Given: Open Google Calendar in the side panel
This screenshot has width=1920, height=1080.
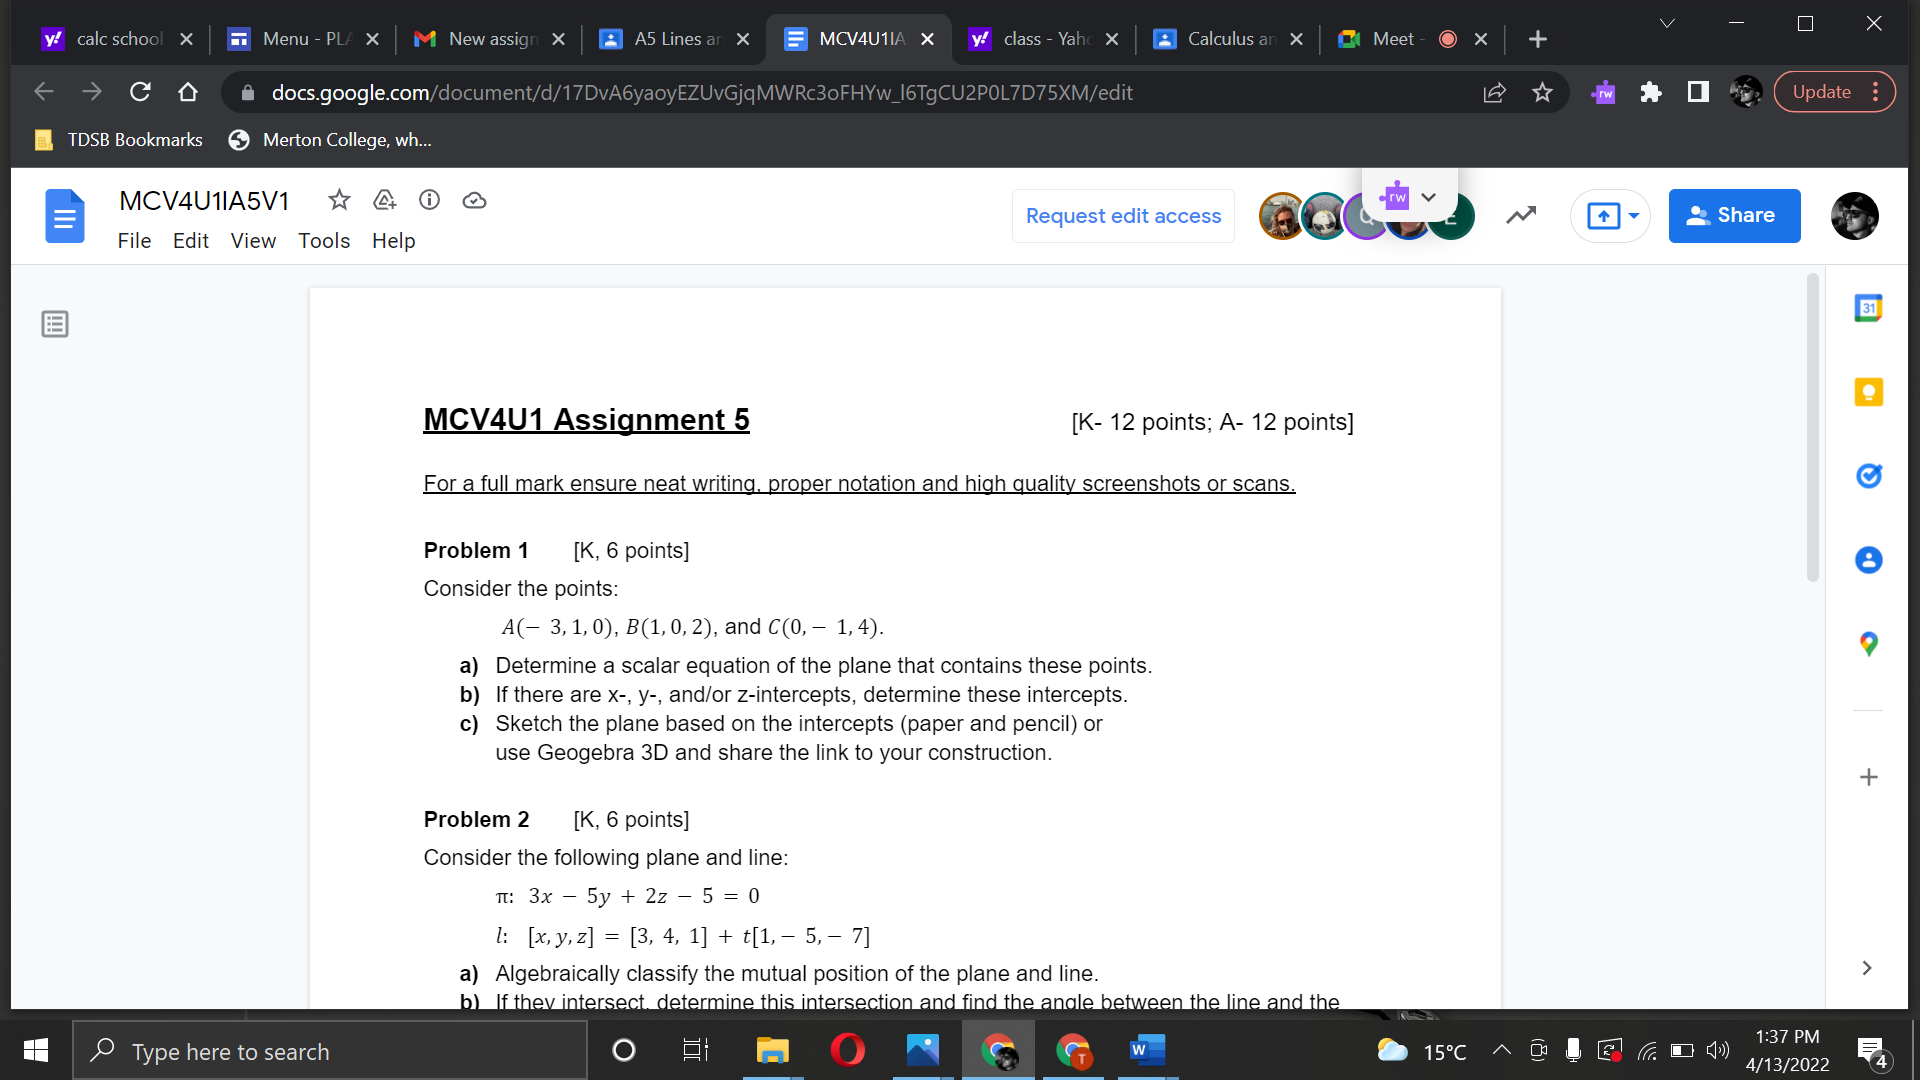Looking at the screenshot, I should (x=1868, y=308).
